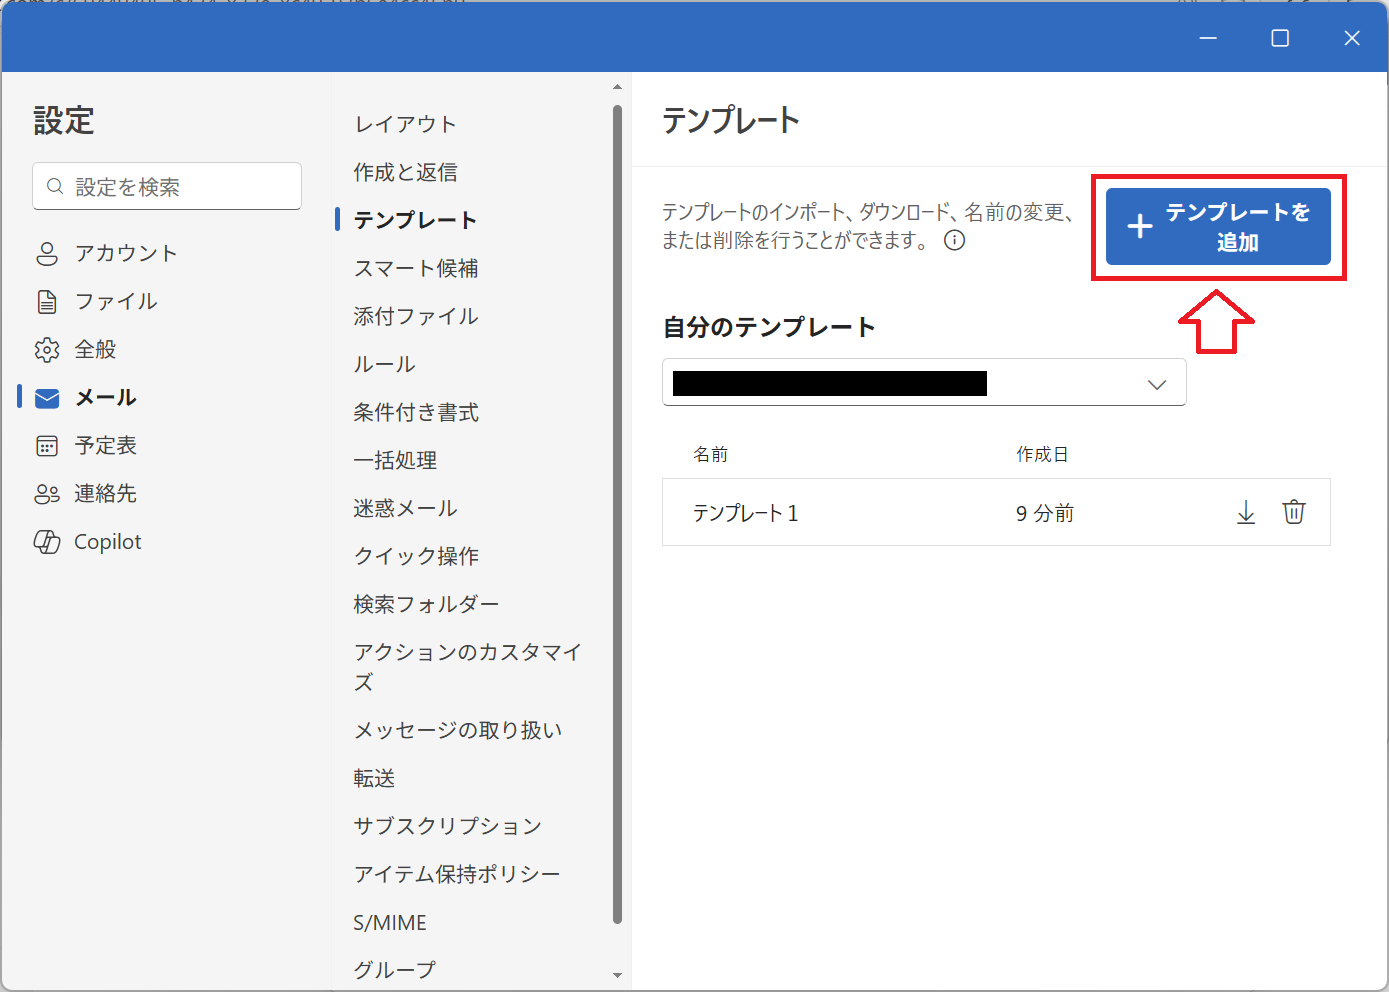1389x992 pixels.
Task: Expand the template account combo box chevron
Action: coord(1157,383)
